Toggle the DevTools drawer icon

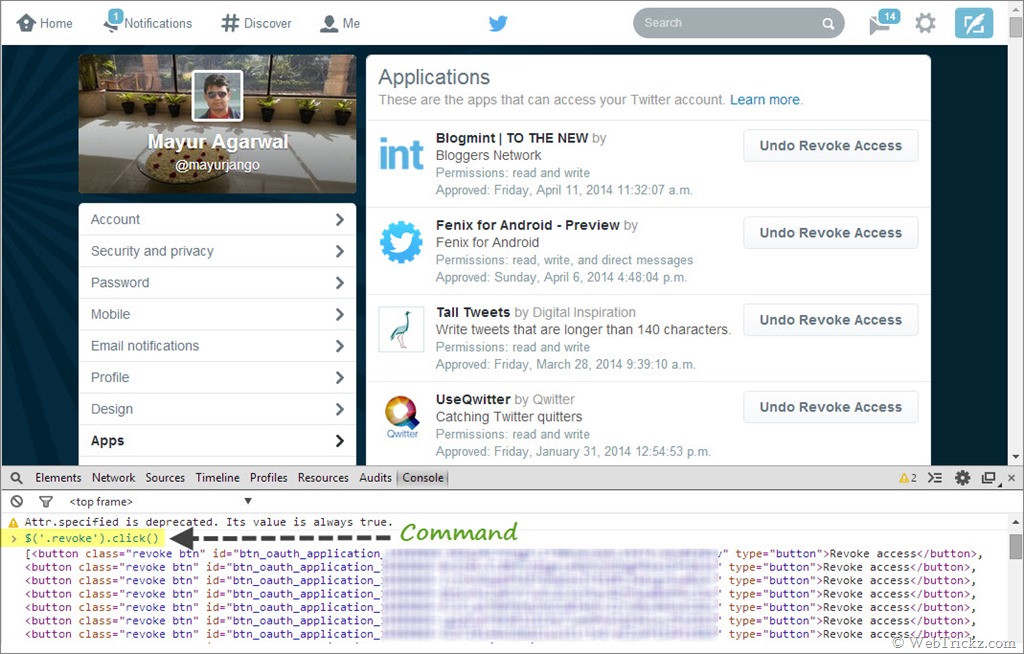pos(935,478)
